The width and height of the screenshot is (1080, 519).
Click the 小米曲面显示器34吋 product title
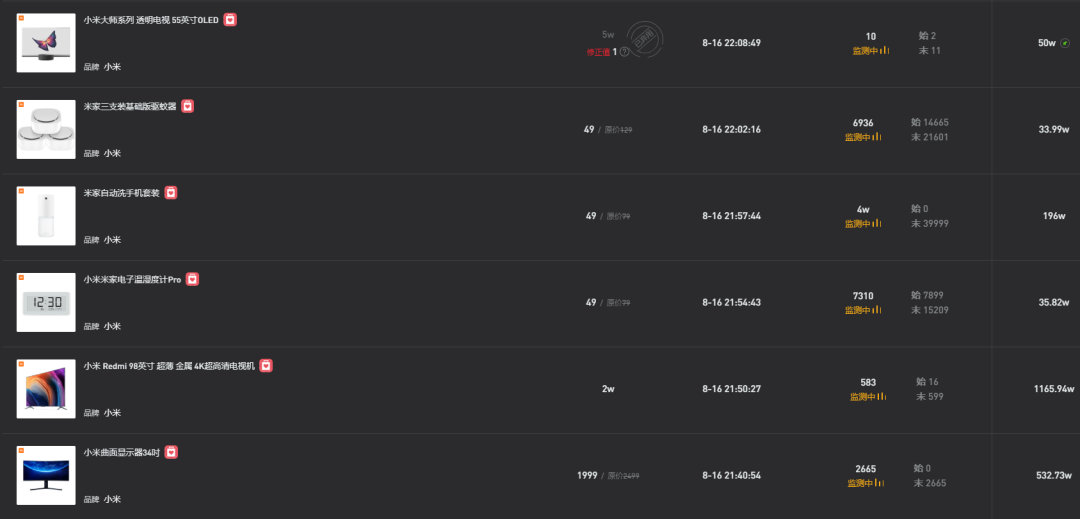pyautogui.click(x=122, y=452)
